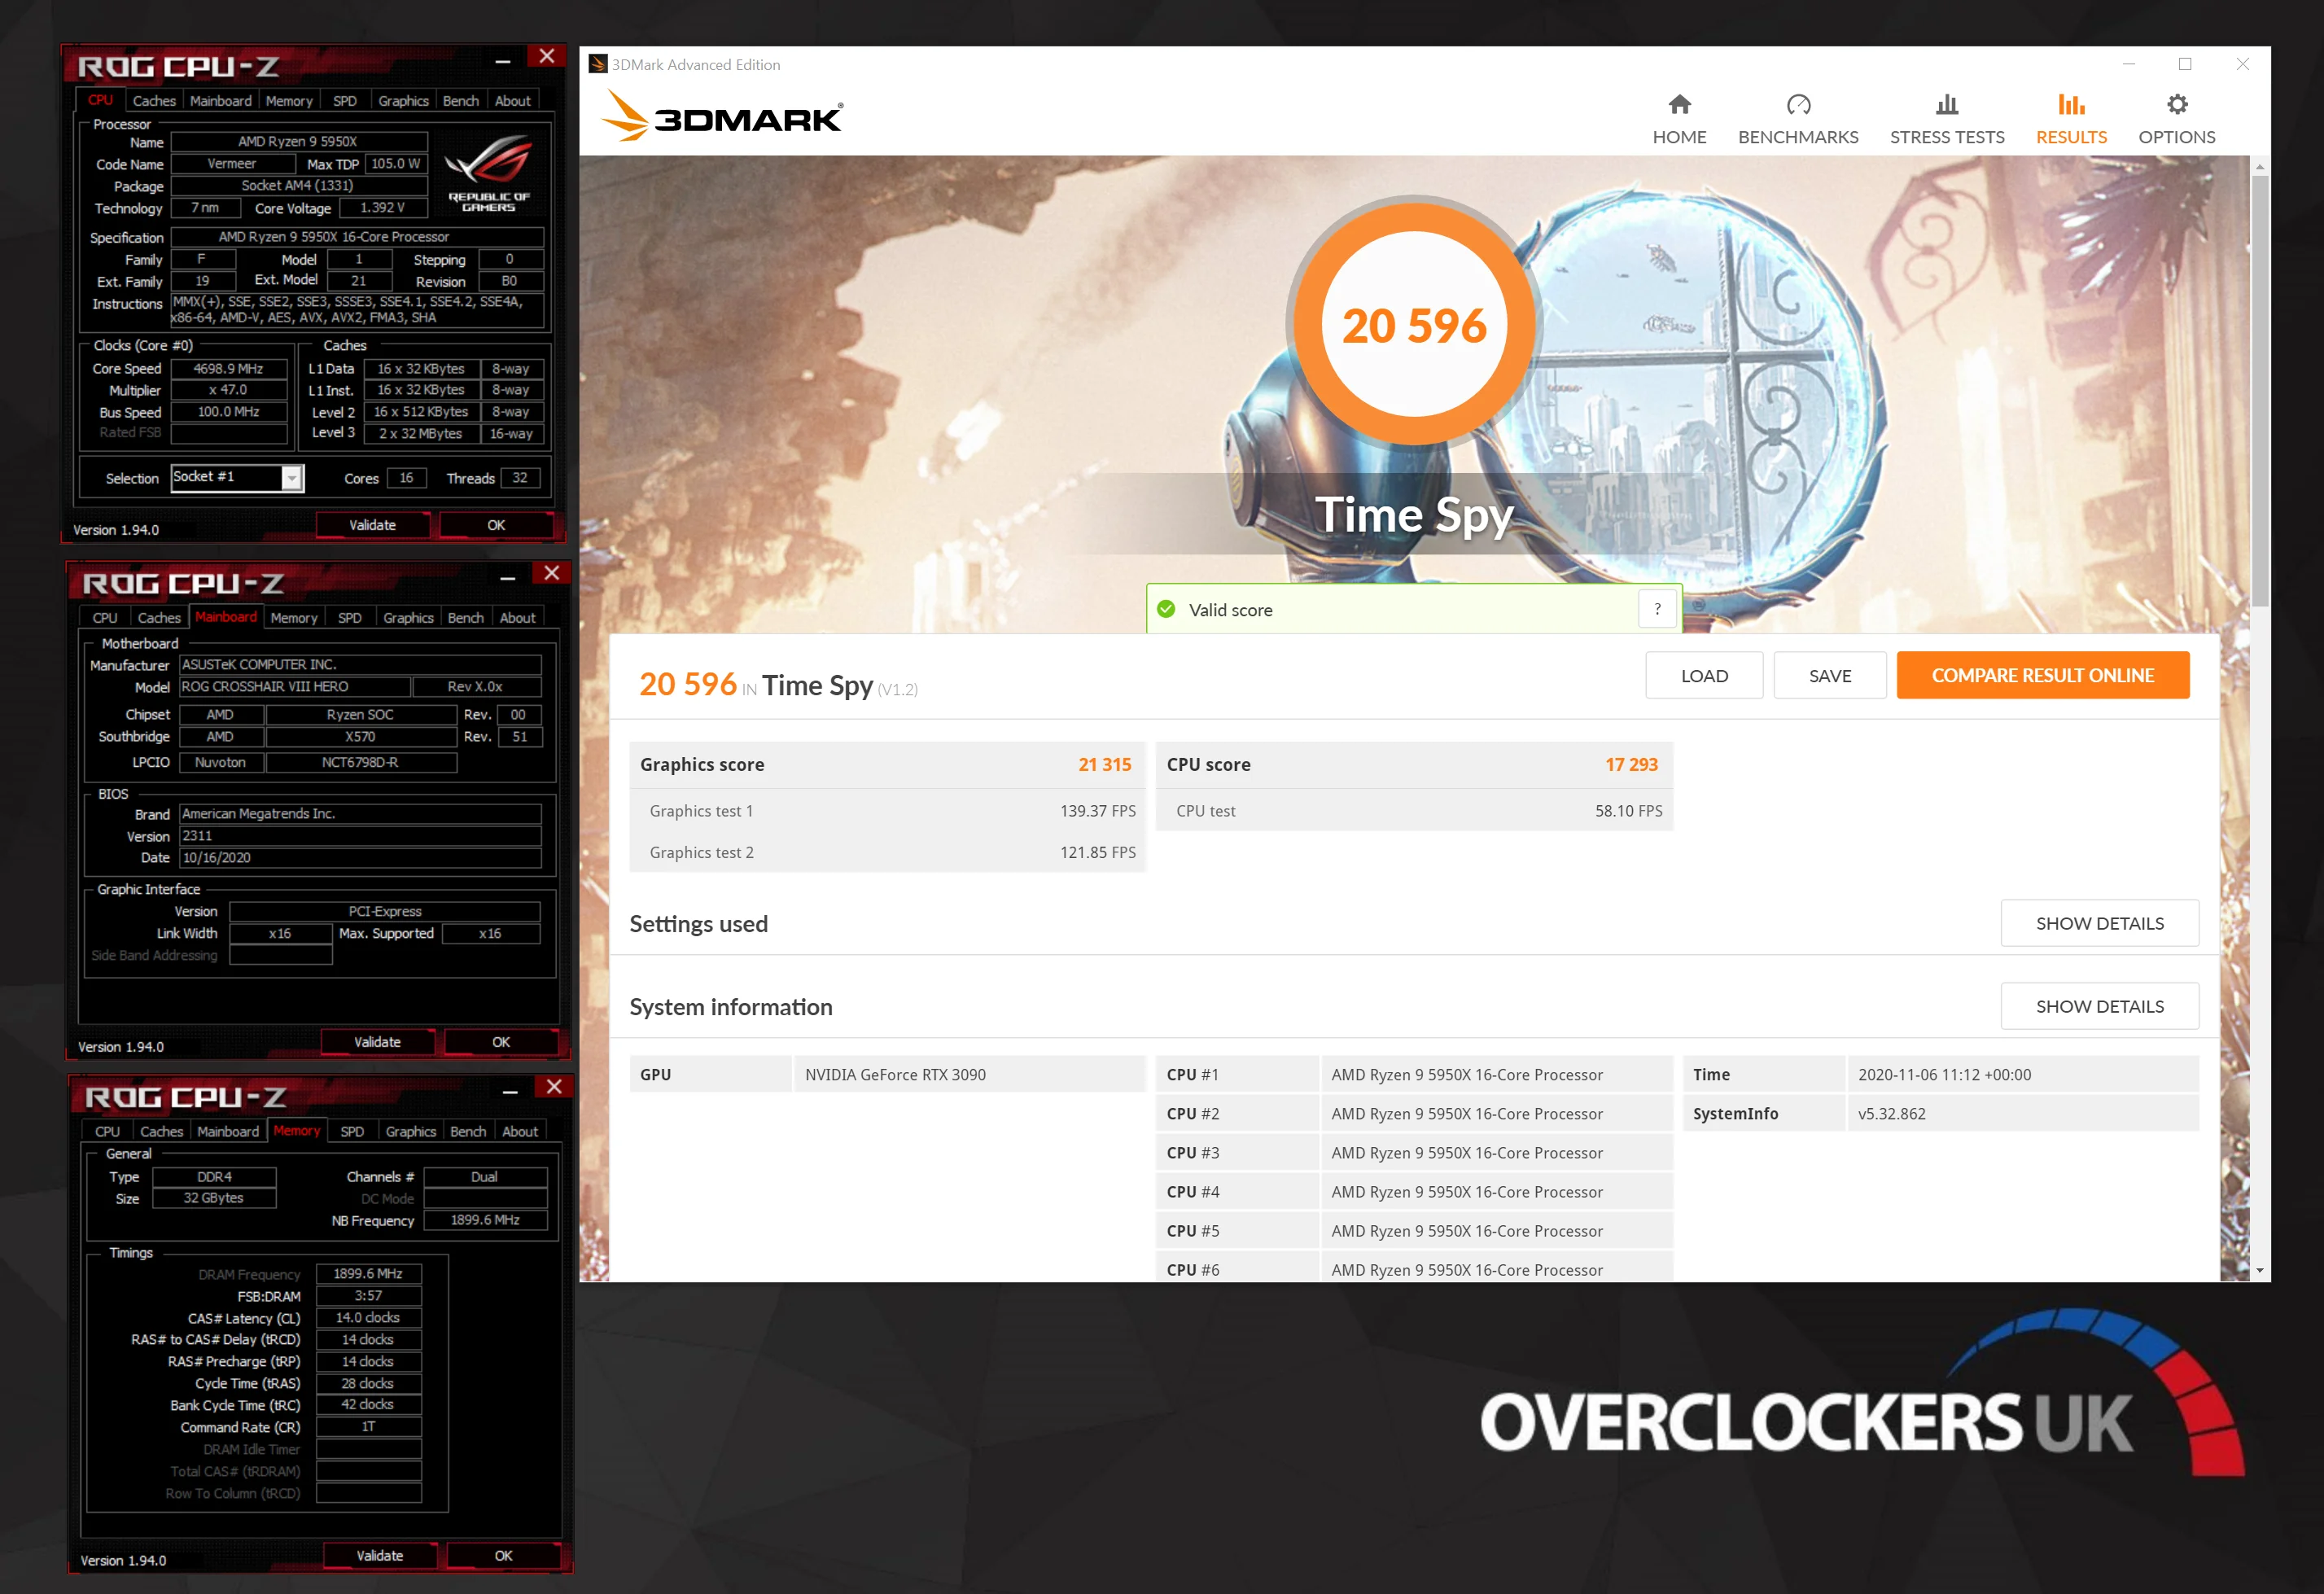The image size is (2324, 1594).
Task: Click the 3DMark title bar app icon
Action: click(597, 64)
